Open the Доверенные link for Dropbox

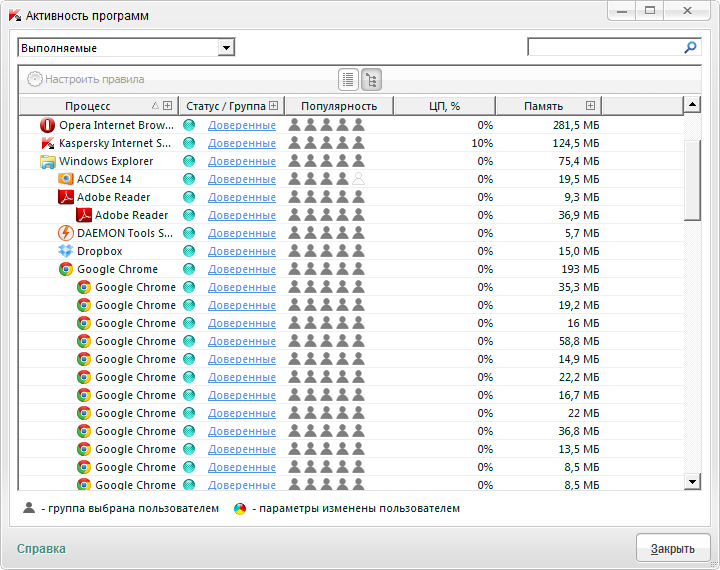(242, 251)
